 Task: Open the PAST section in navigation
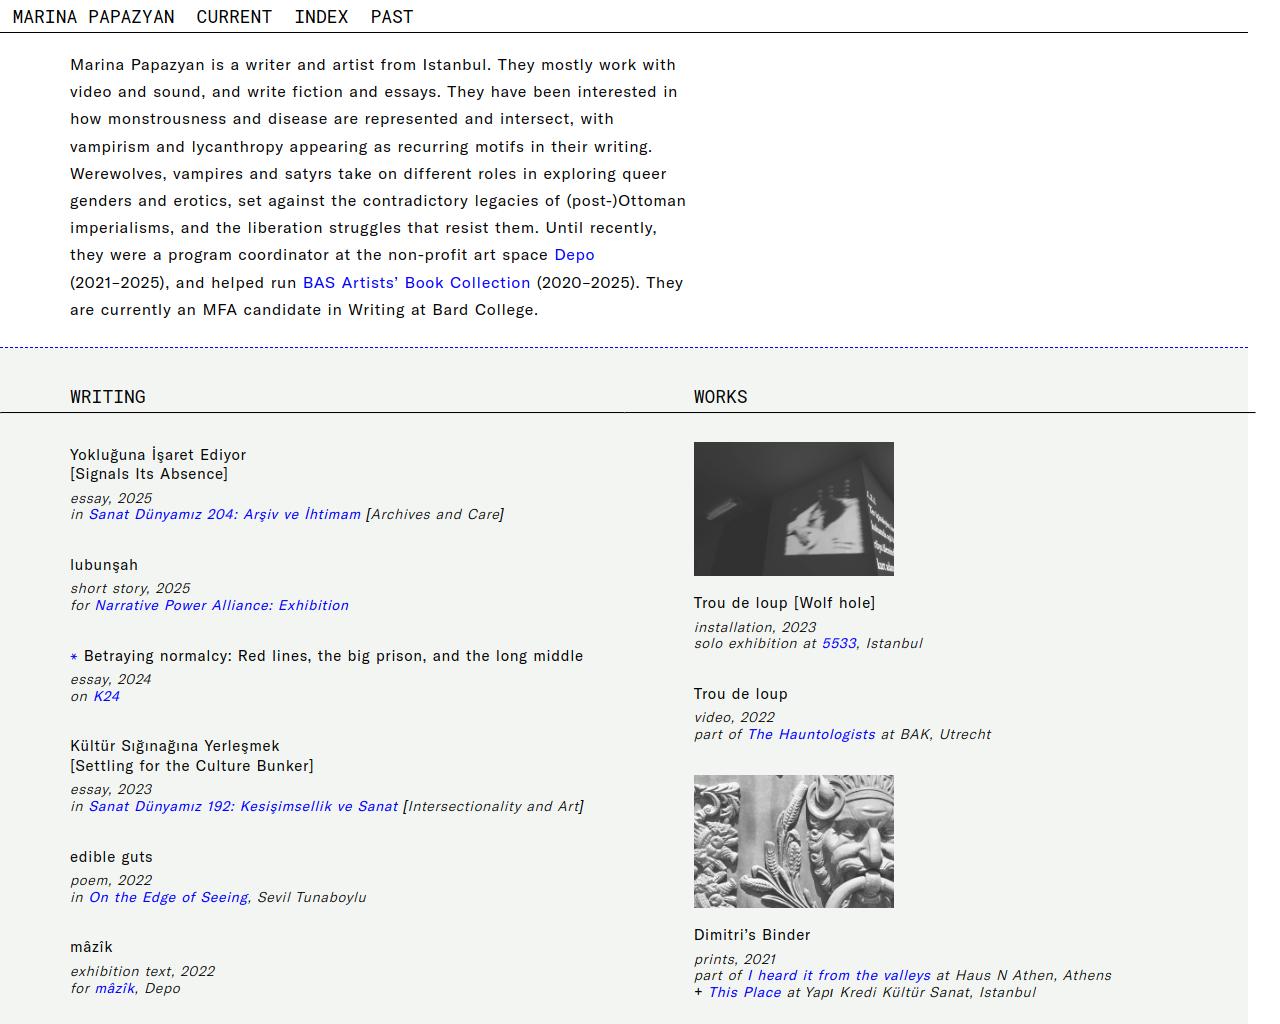tap(391, 17)
